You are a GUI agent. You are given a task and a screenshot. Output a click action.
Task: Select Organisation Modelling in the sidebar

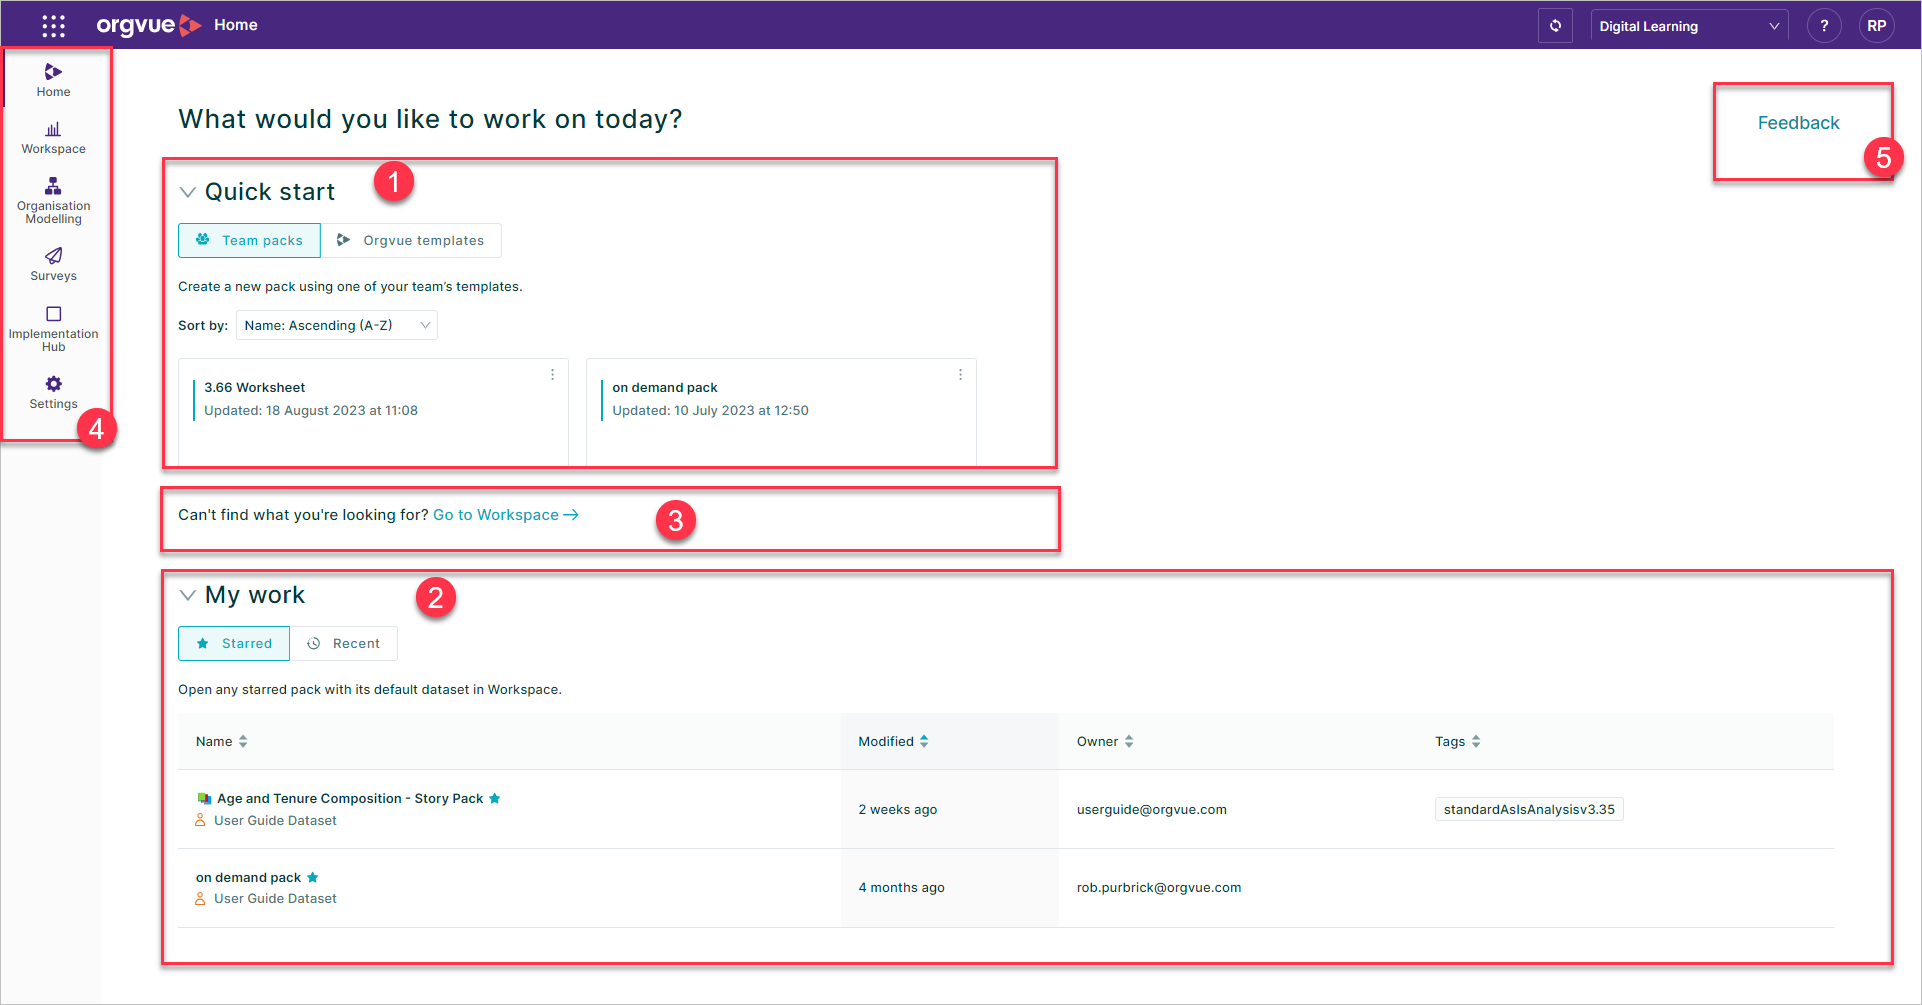click(x=53, y=198)
